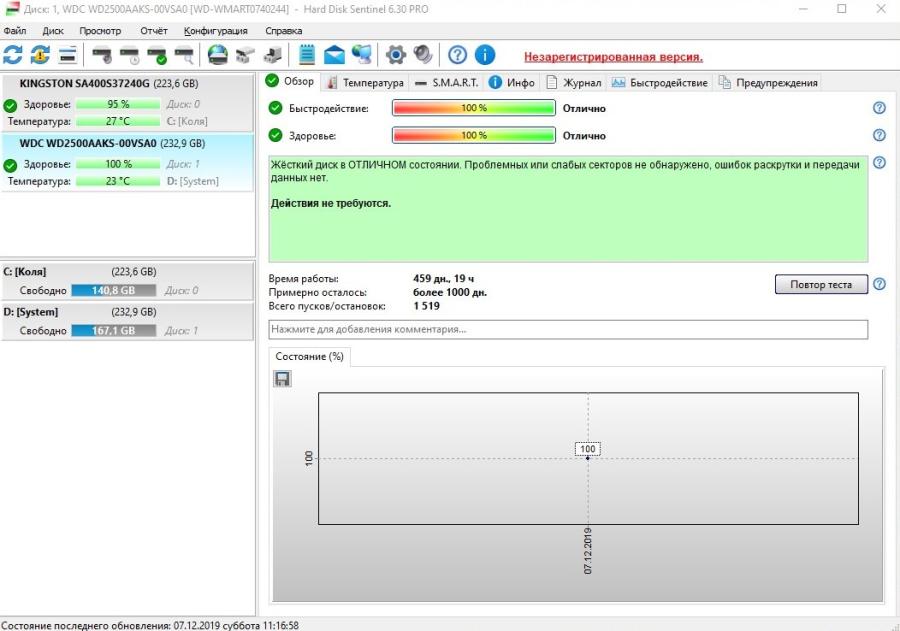Screen dimensions: 900x631
Task: Click the comment input field
Action: point(567,329)
